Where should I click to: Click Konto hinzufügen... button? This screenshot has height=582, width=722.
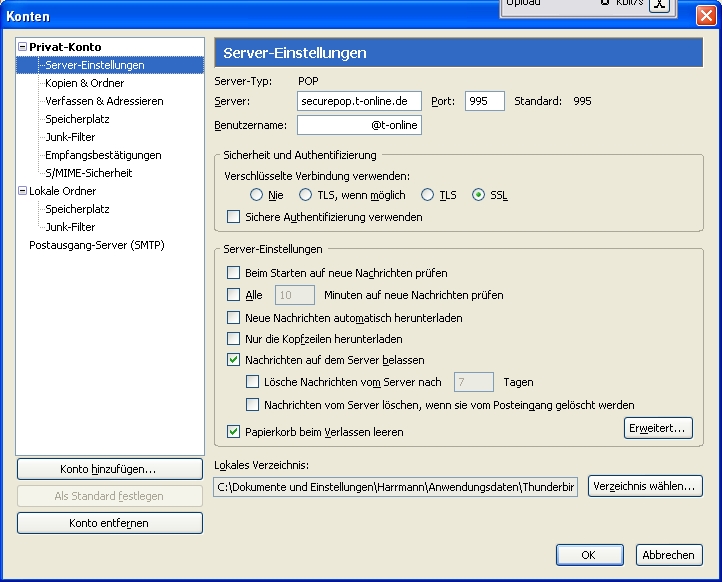pyautogui.click(x=109, y=469)
